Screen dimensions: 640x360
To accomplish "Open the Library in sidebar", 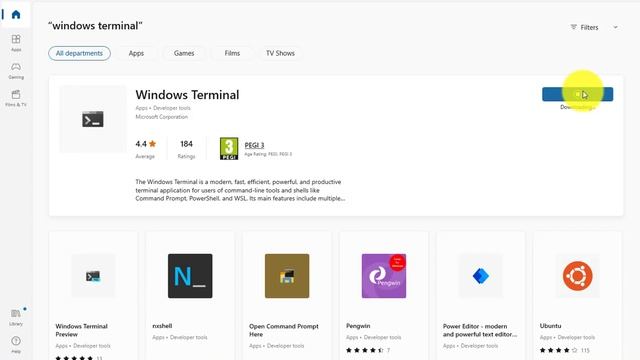I will [x=16, y=317].
